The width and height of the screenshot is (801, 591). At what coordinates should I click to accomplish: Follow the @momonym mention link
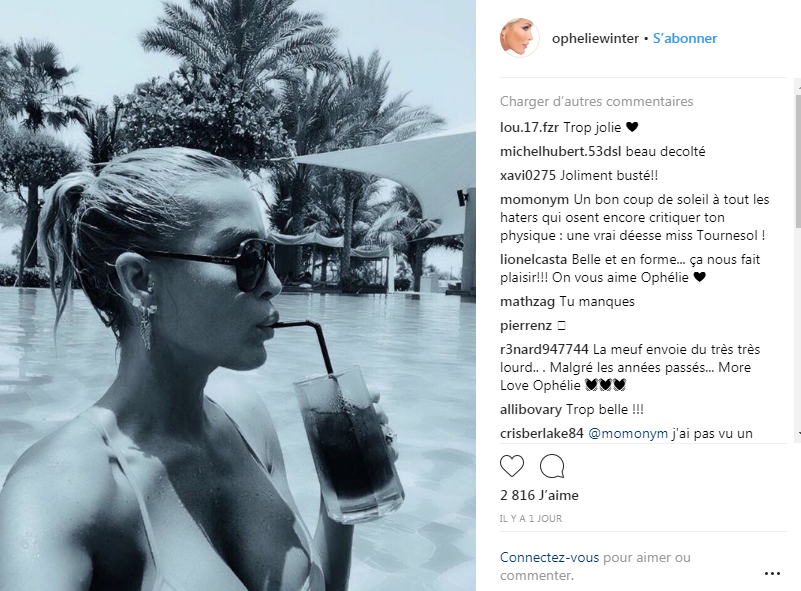coord(628,433)
